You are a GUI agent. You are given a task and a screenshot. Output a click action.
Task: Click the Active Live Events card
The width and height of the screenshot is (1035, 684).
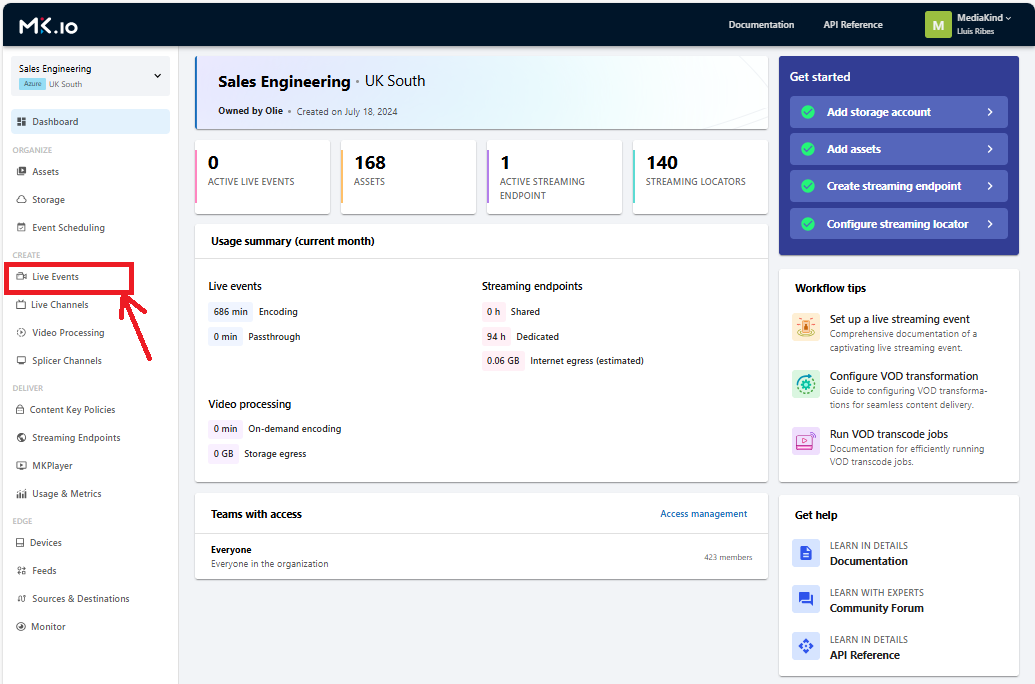(263, 177)
